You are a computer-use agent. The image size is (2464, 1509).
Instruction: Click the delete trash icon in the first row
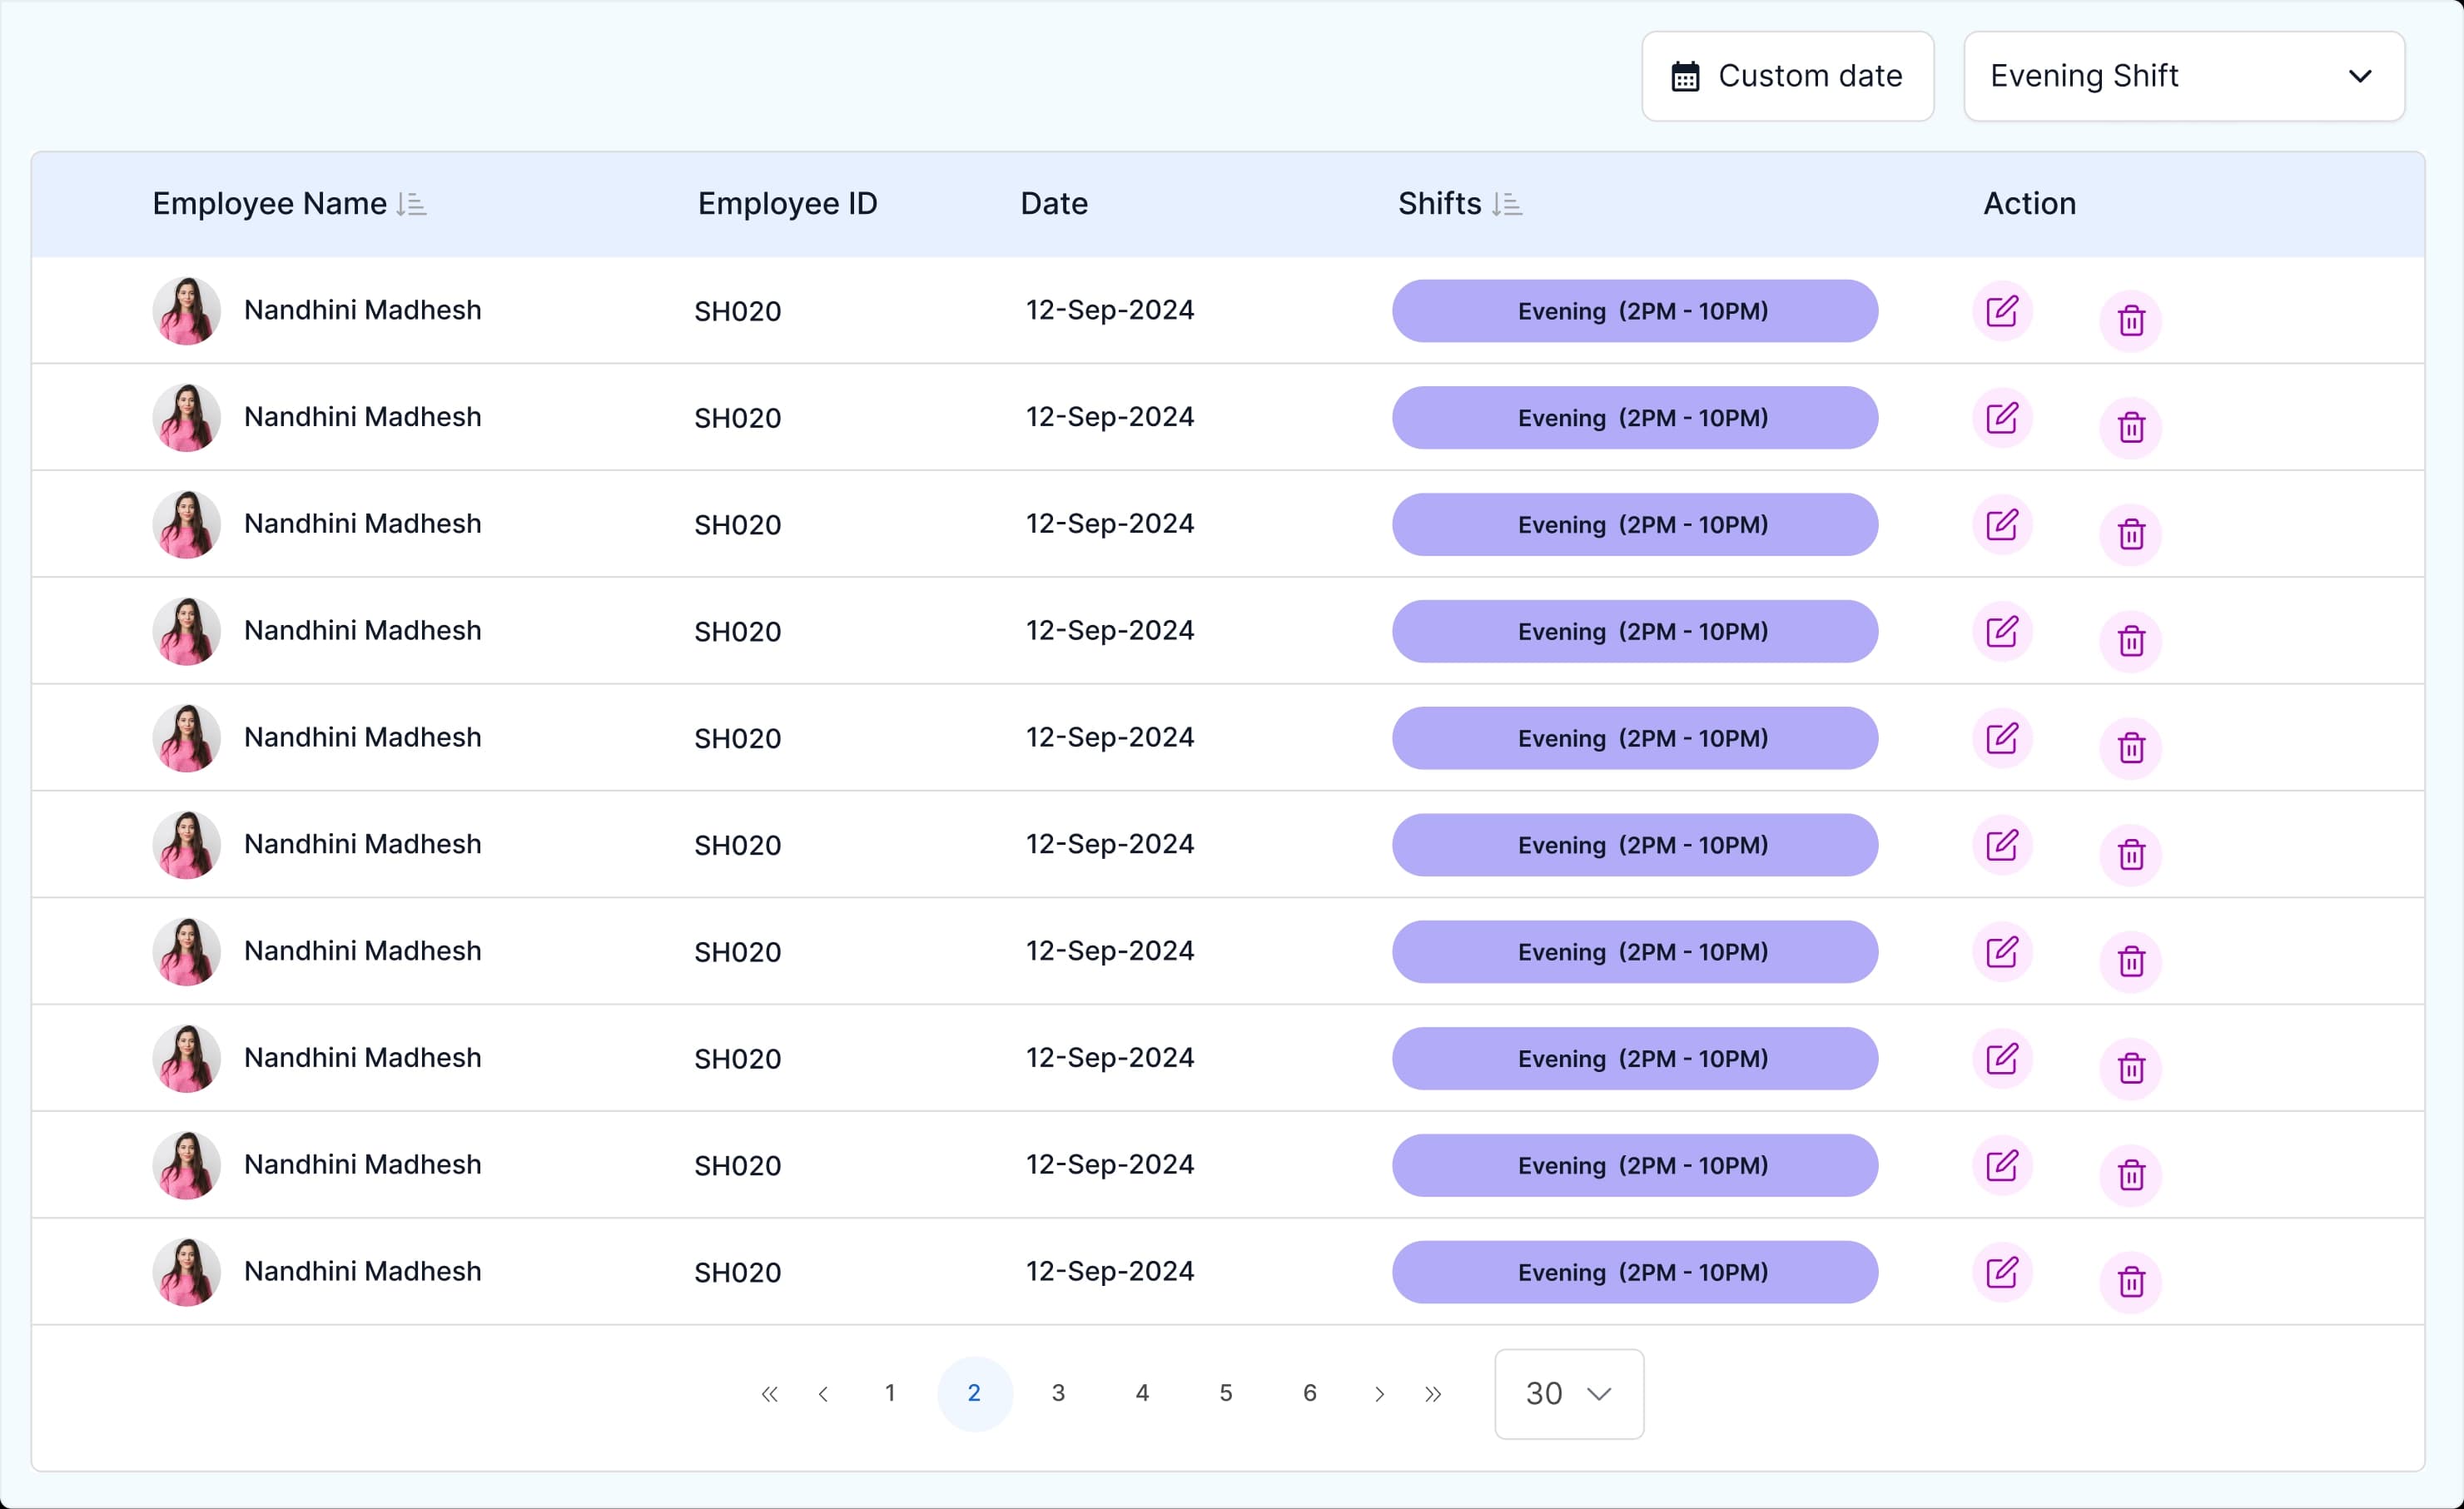tap(2131, 321)
